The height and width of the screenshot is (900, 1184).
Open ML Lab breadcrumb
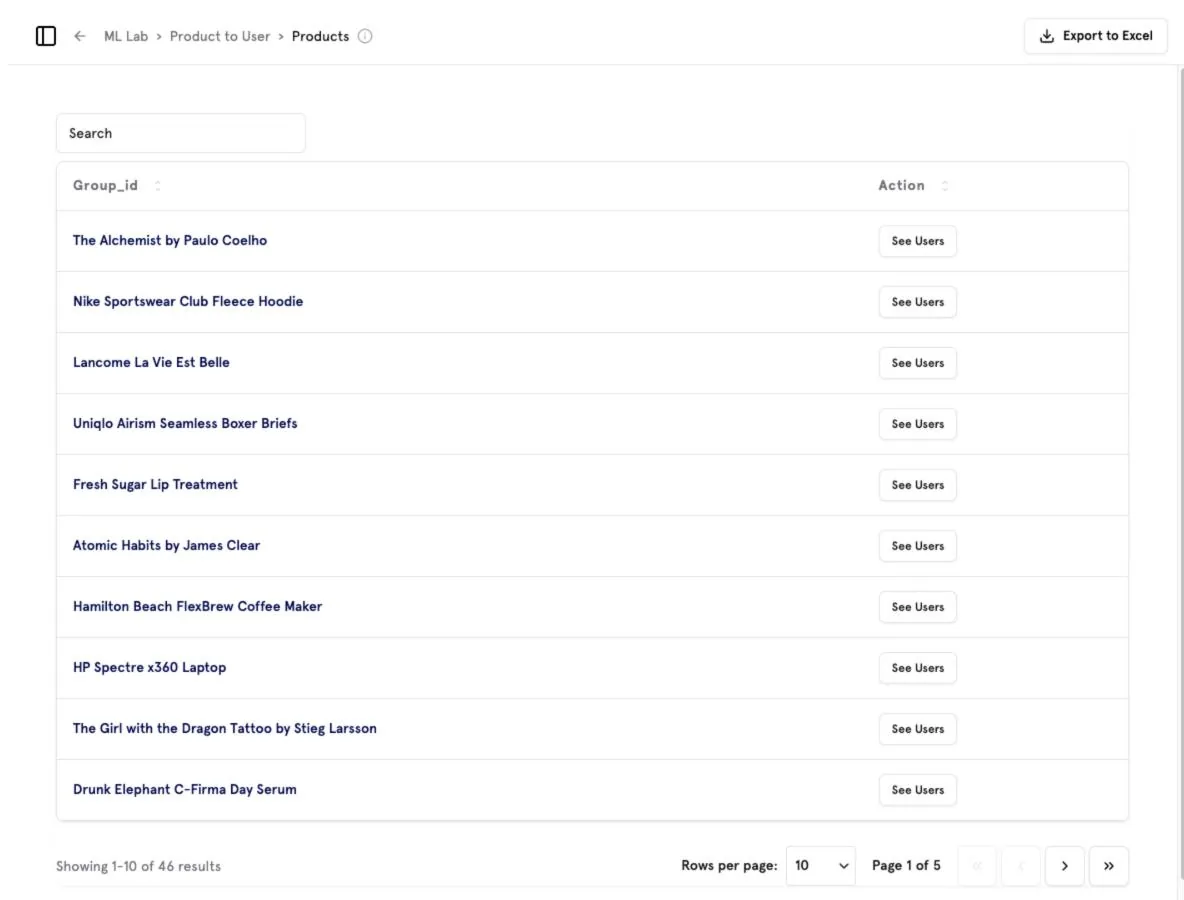(126, 36)
